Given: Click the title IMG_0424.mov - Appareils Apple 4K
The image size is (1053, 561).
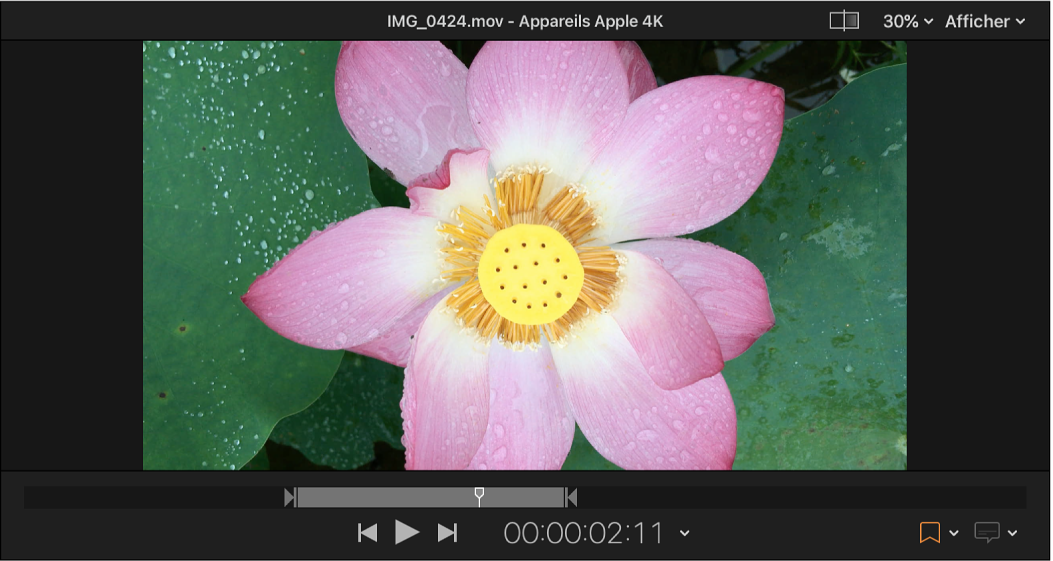Looking at the screenshot, I should tap(525, 21).
